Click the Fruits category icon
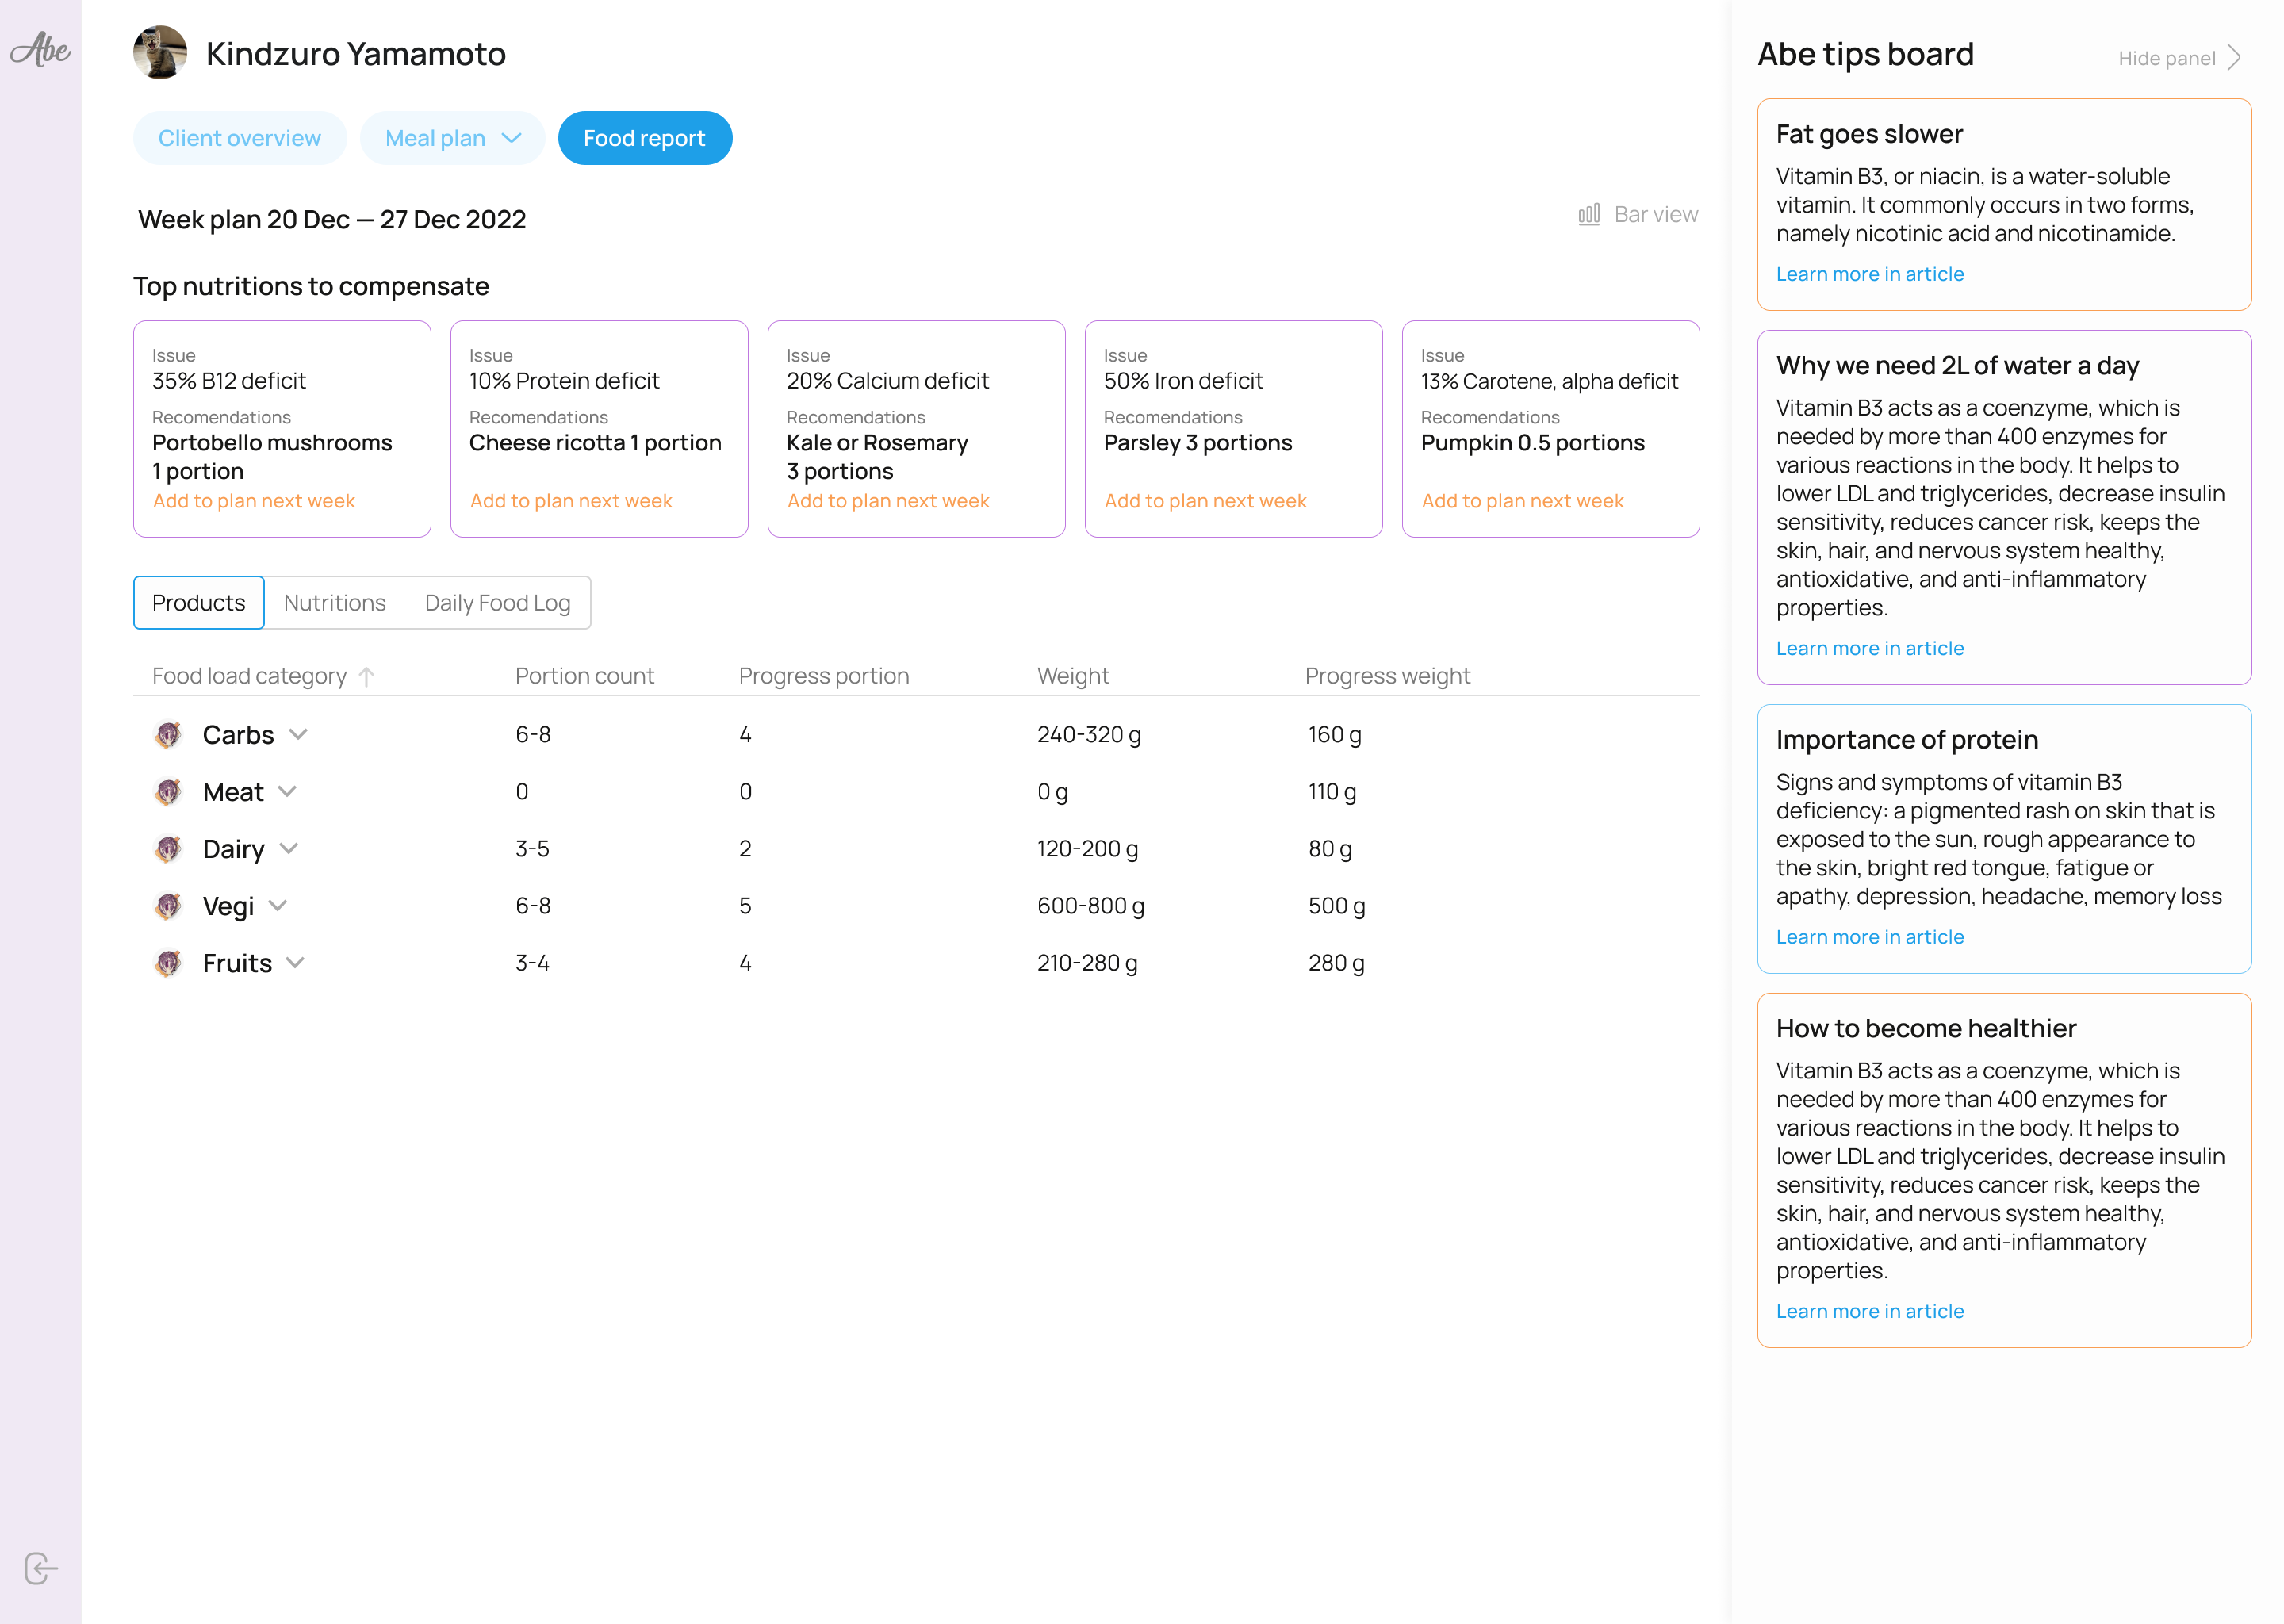The height and width of the screenshot is (1624, 2284). pos(168,963)
